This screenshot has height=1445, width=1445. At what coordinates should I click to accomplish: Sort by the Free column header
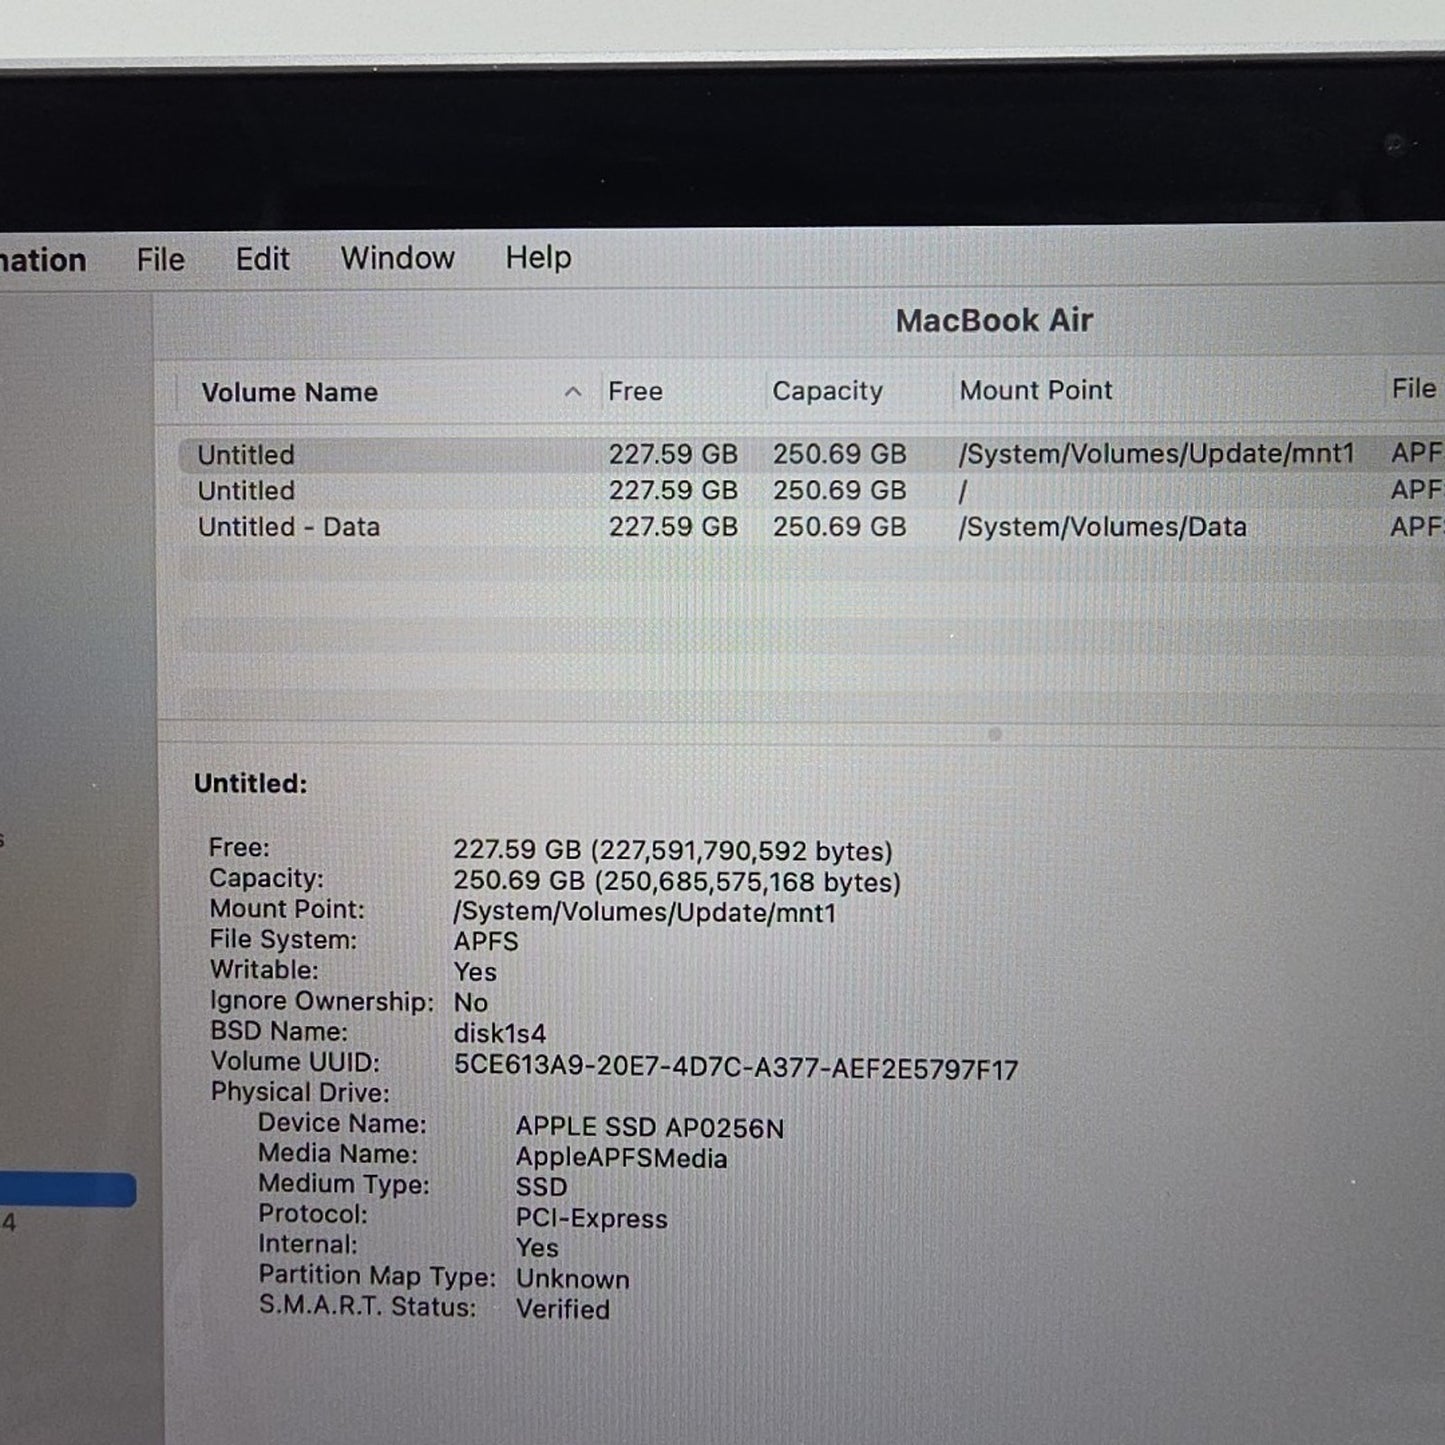pos(636,391)
